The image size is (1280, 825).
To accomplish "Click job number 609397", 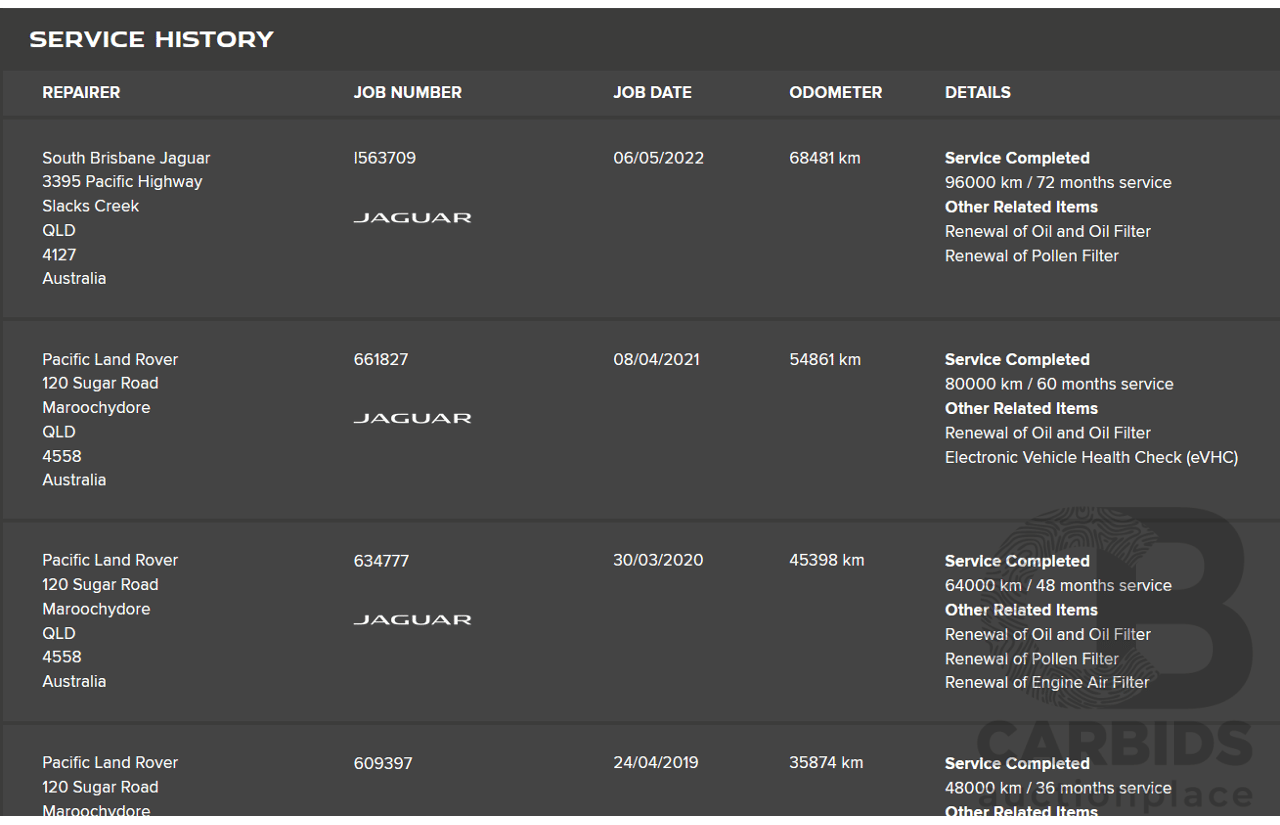I will point(382,763).
